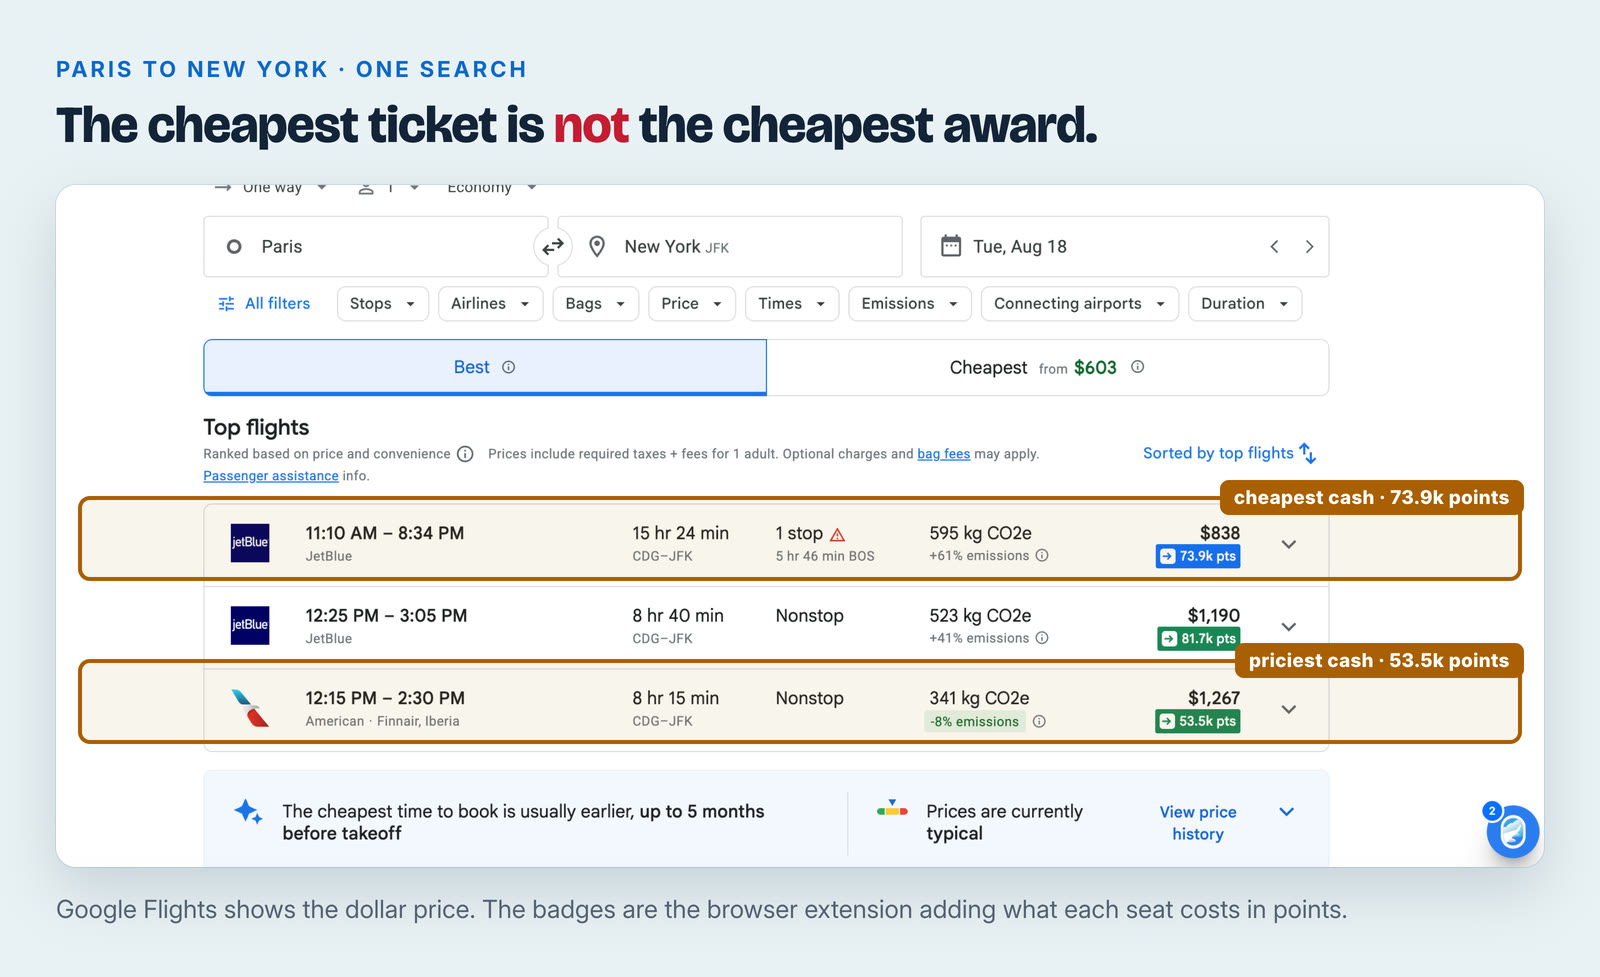Click View price history
Image resolution: width=1600 pixels, height=977 pixels.
pos(1198,823)
